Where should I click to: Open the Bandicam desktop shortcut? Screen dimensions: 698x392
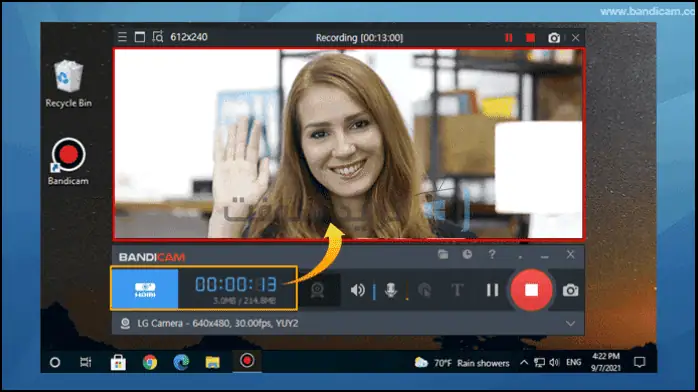tap(68, 162)
